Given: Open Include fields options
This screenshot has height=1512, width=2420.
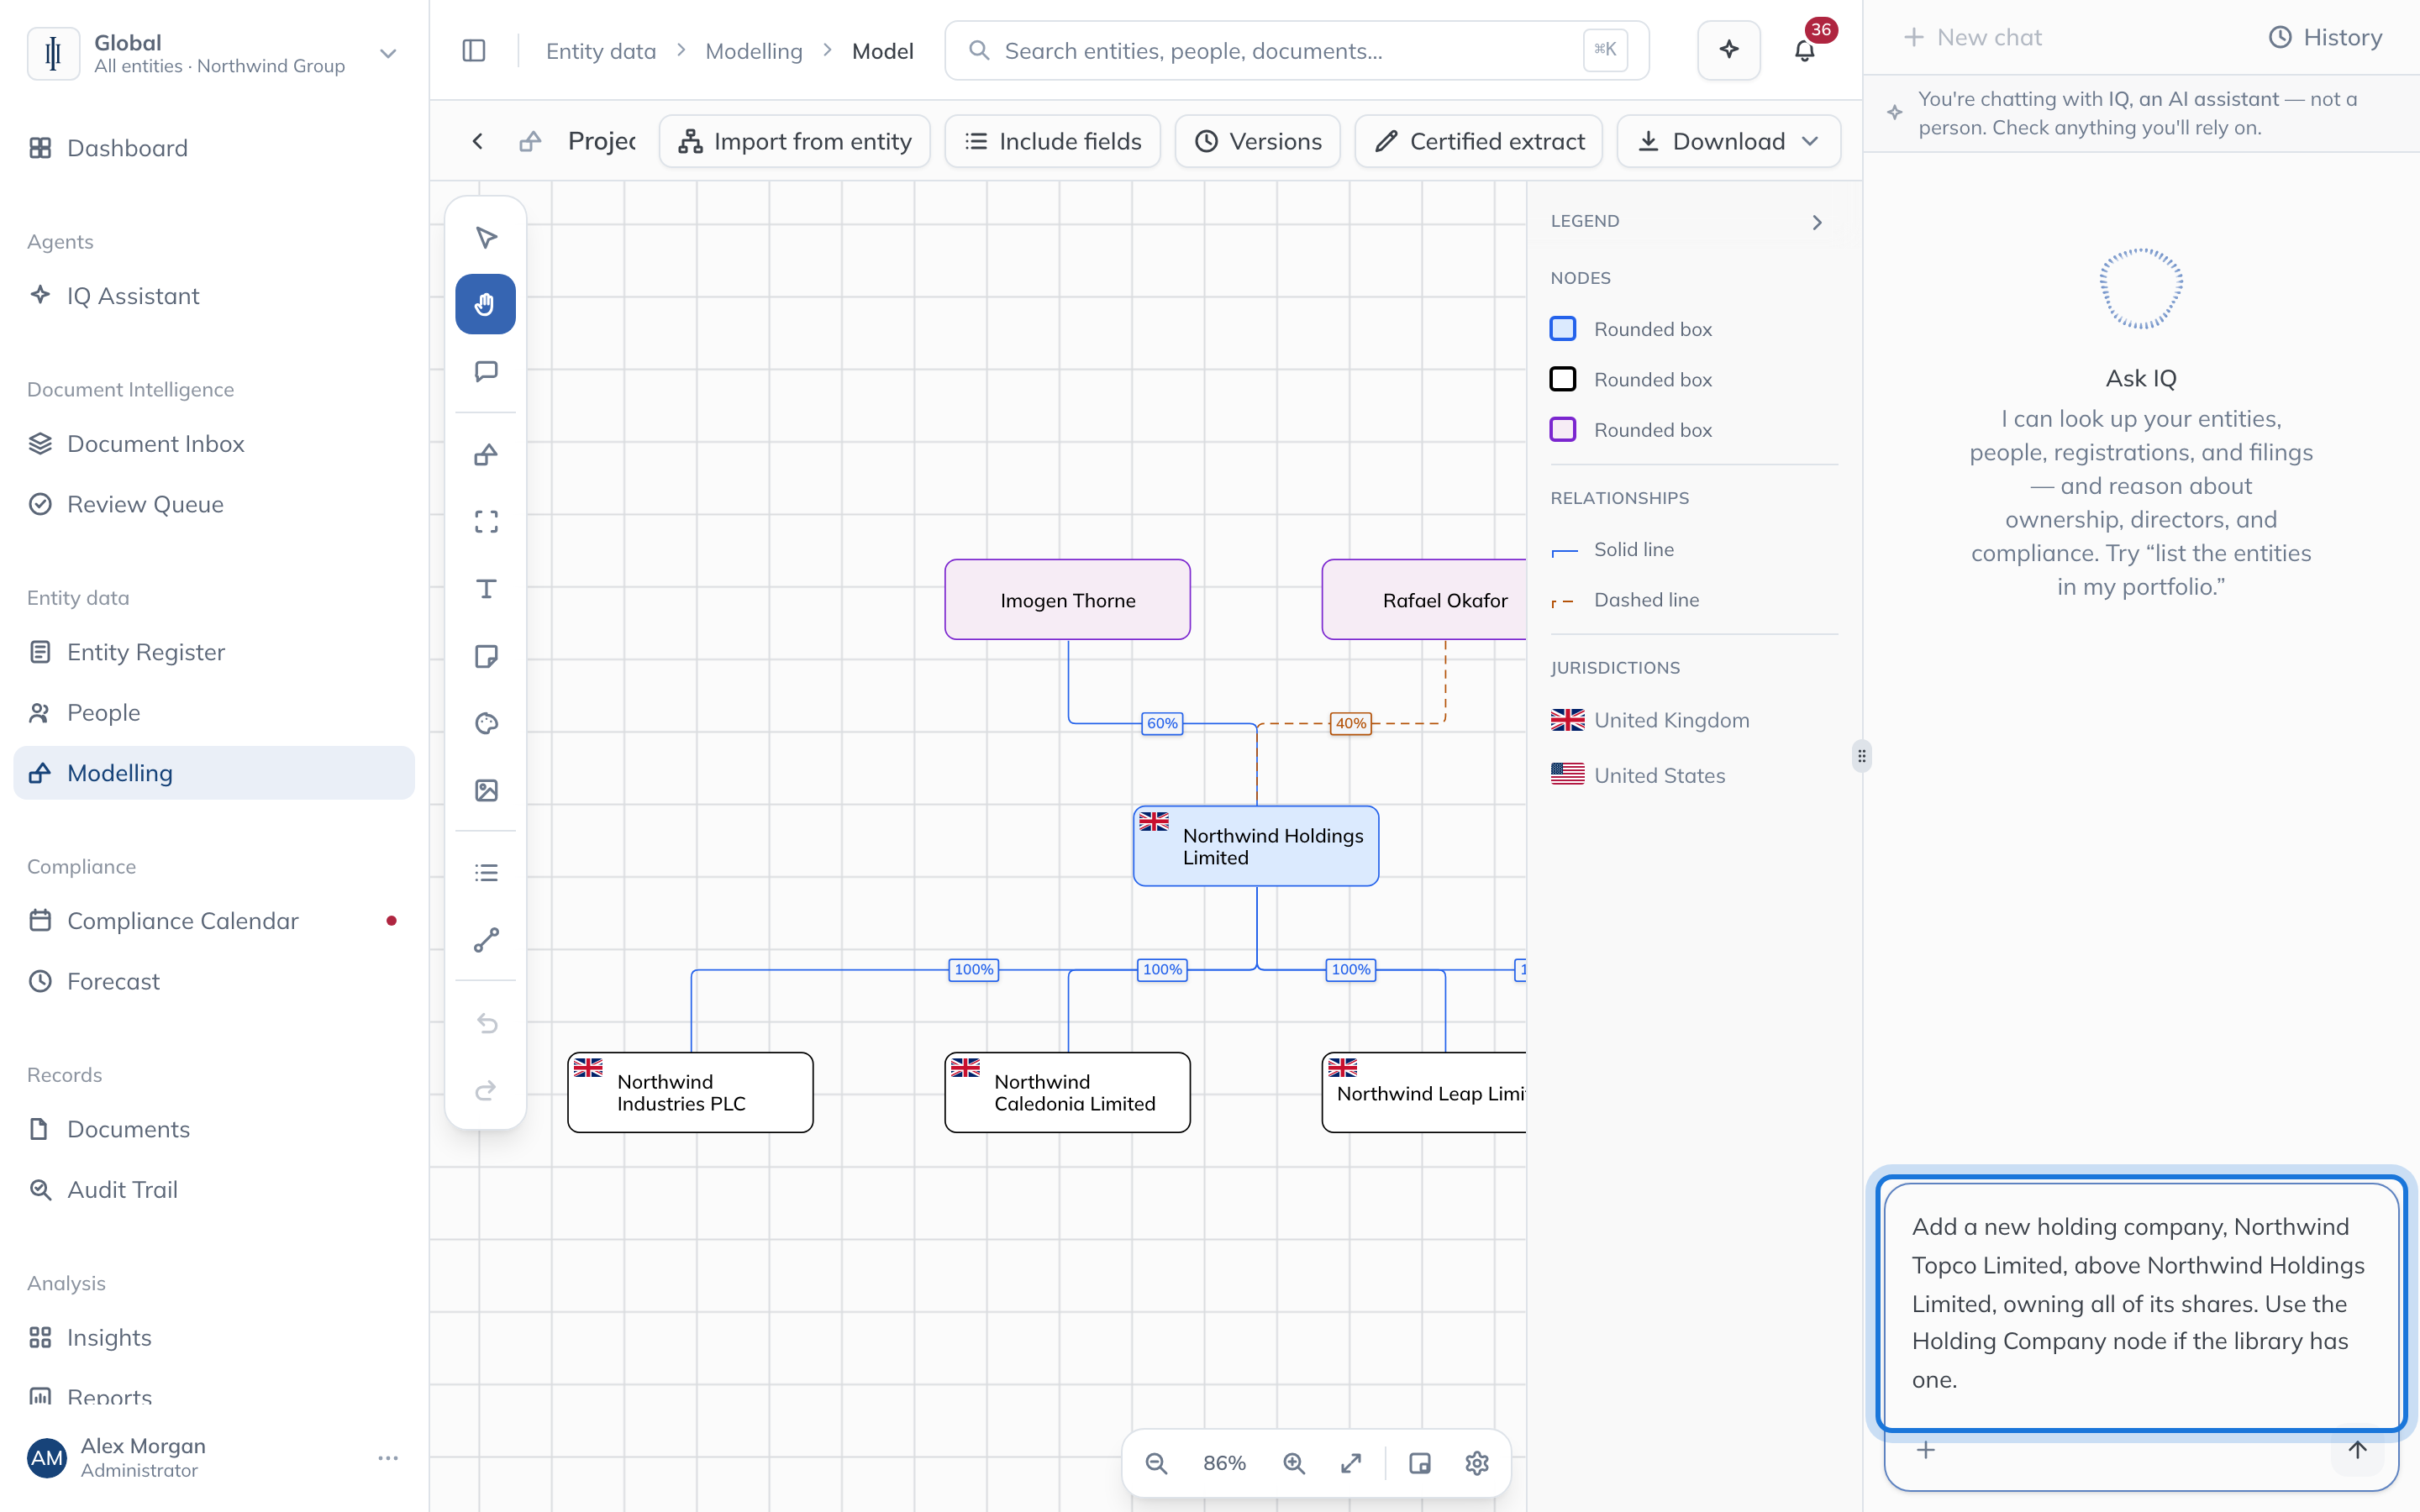Looking at the screenshot, I should [x=1052, y=141].
